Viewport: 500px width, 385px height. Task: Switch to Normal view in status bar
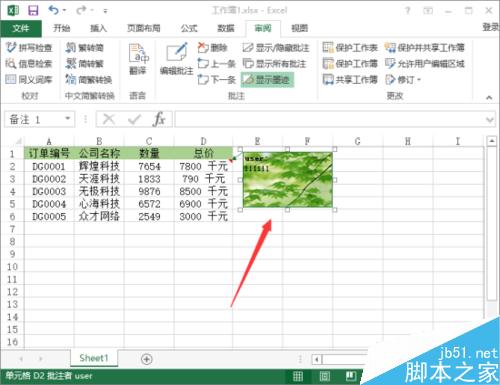(x=298, y=377)
